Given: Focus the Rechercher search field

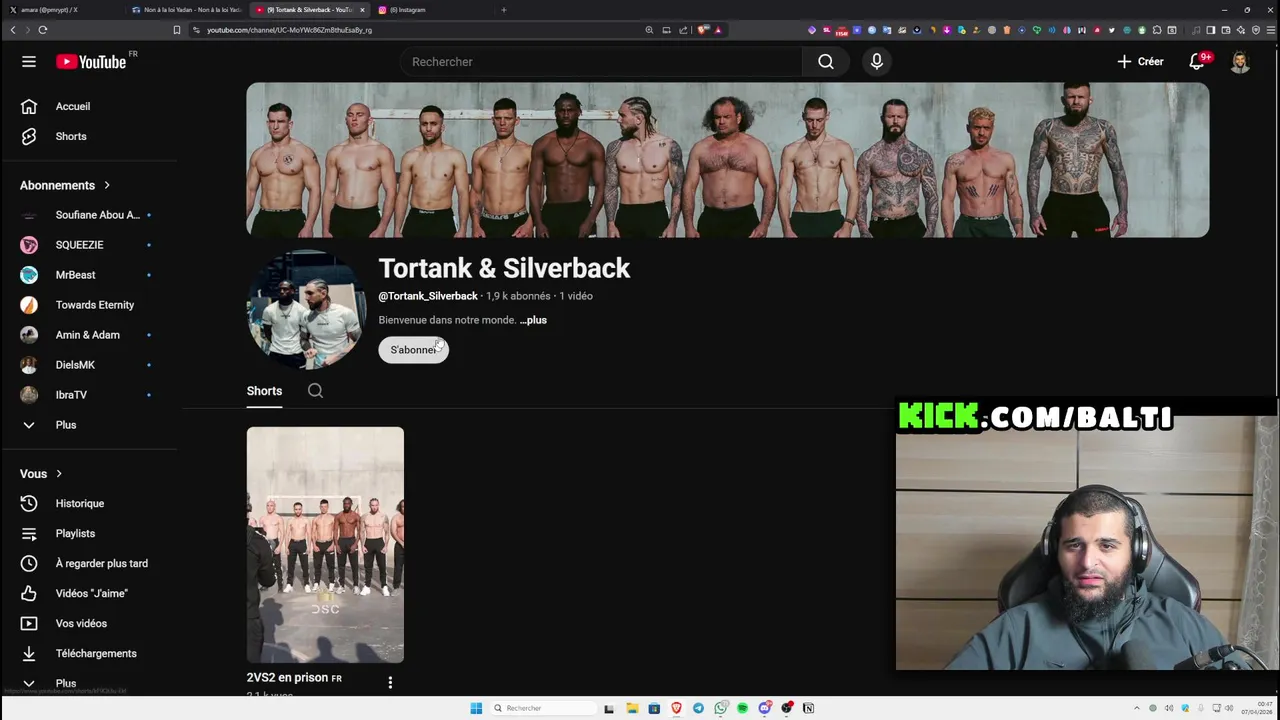Looking at the screenshot, I should click(600, 62).
